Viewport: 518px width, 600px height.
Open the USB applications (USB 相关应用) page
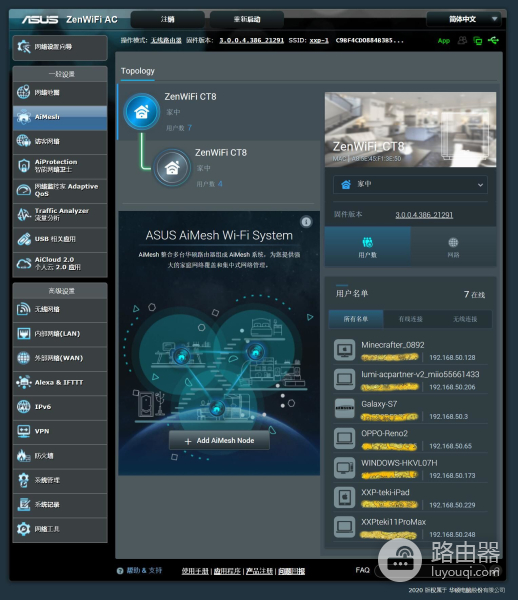pyautogui.click(x=60, y=239)
